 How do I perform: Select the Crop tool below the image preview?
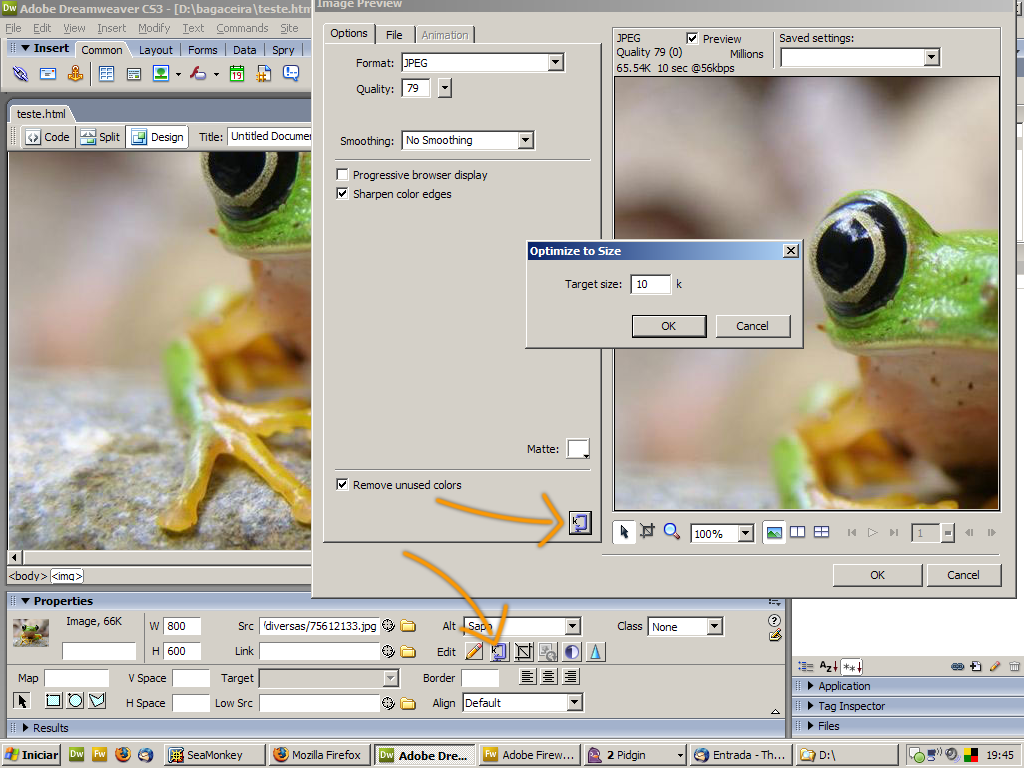[x=647, y=532]
